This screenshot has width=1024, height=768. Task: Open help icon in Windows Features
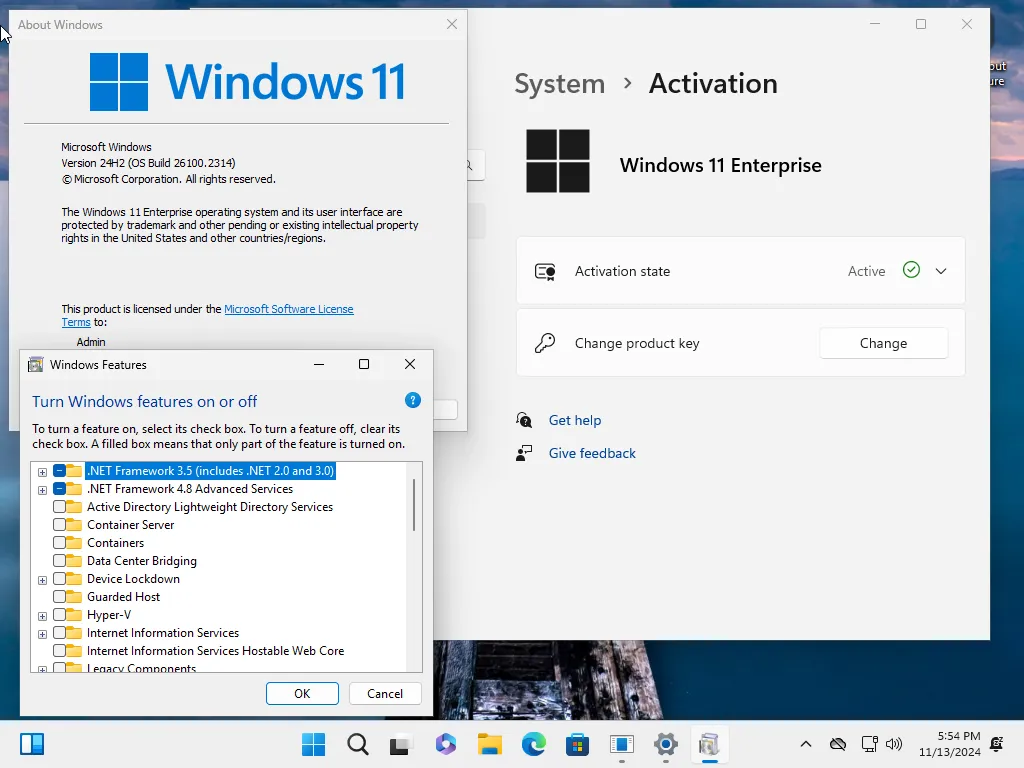click(413, 400)
